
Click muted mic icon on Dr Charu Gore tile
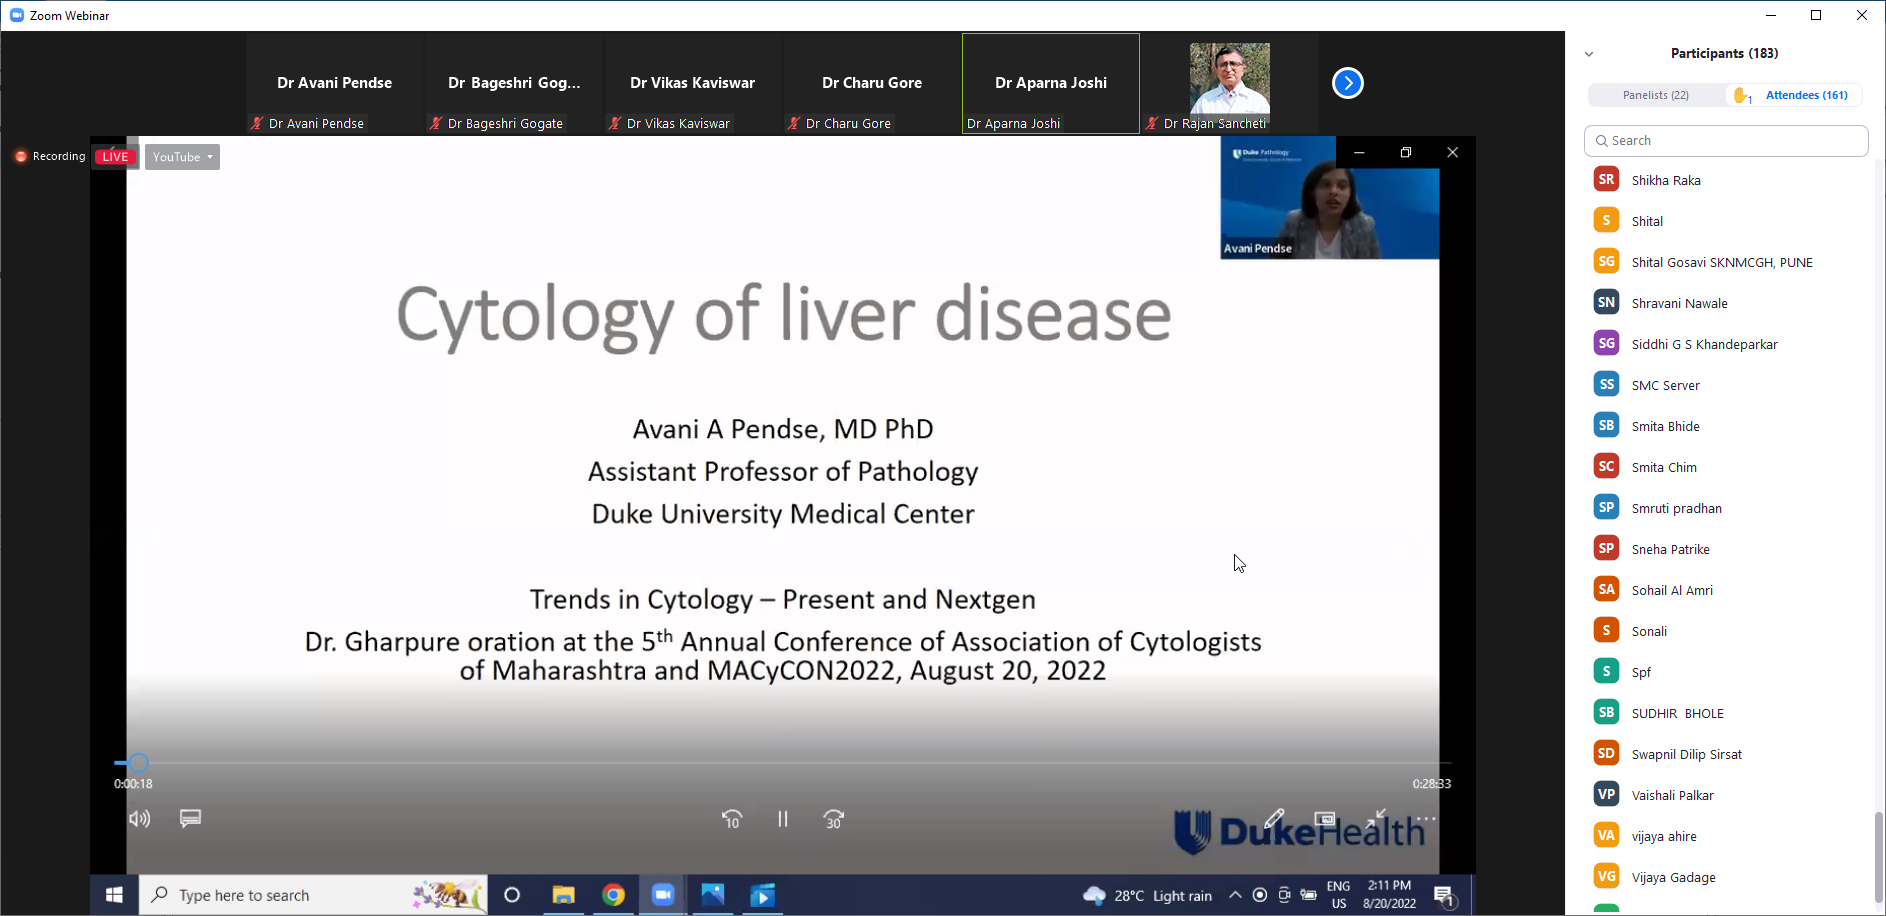click(x=794, y=123)
